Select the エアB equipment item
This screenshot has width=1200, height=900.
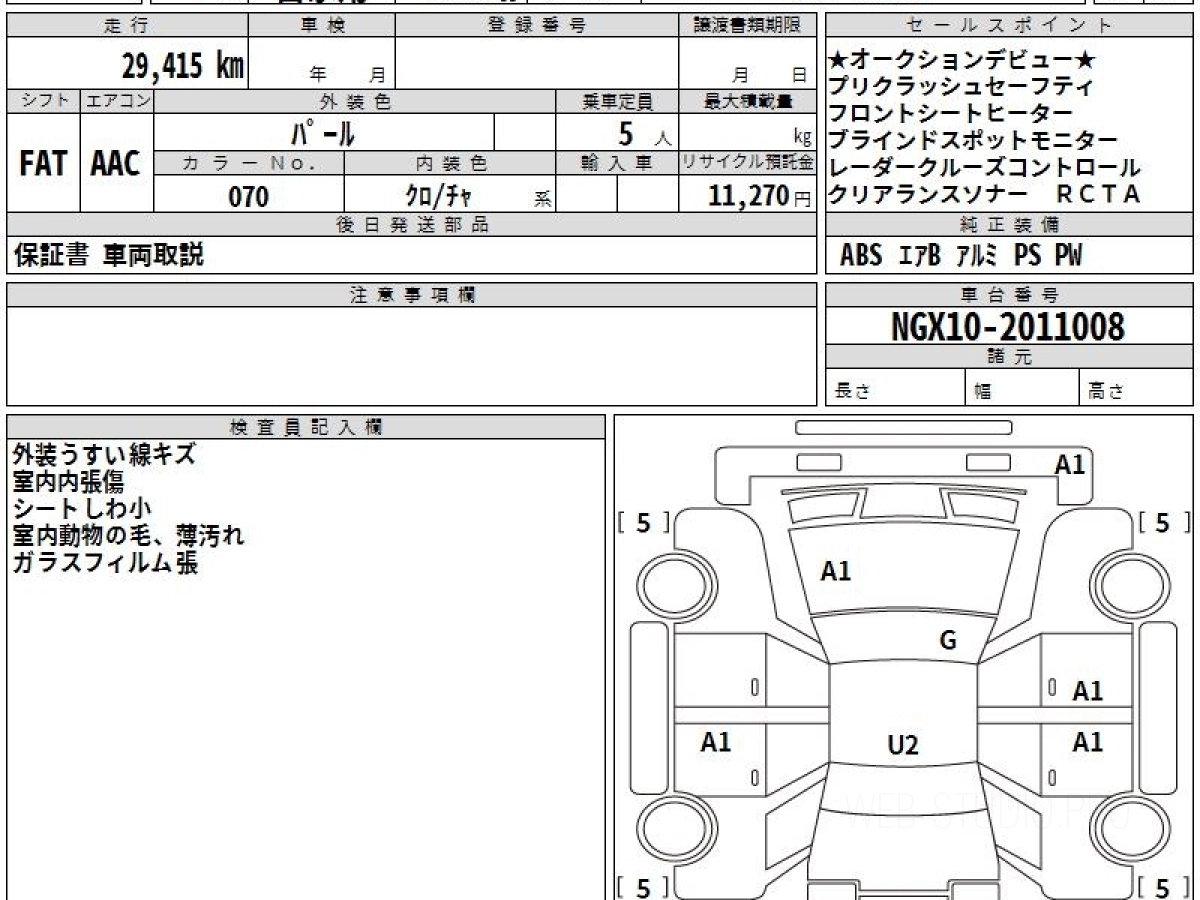click(919, 256)
